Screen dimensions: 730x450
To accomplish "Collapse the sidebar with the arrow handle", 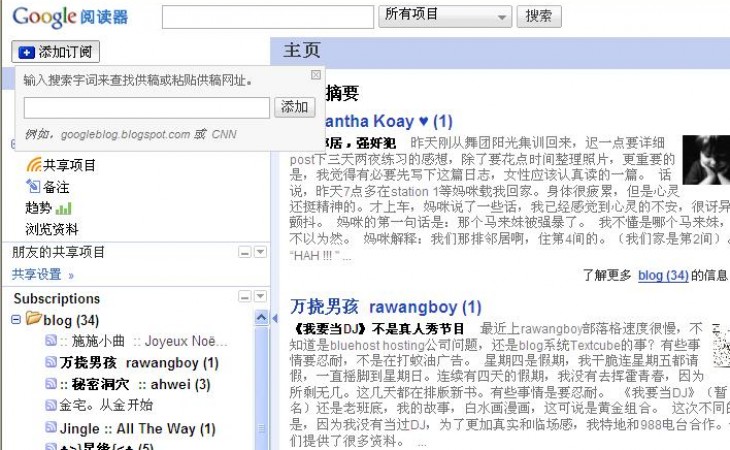I will 275,318.
